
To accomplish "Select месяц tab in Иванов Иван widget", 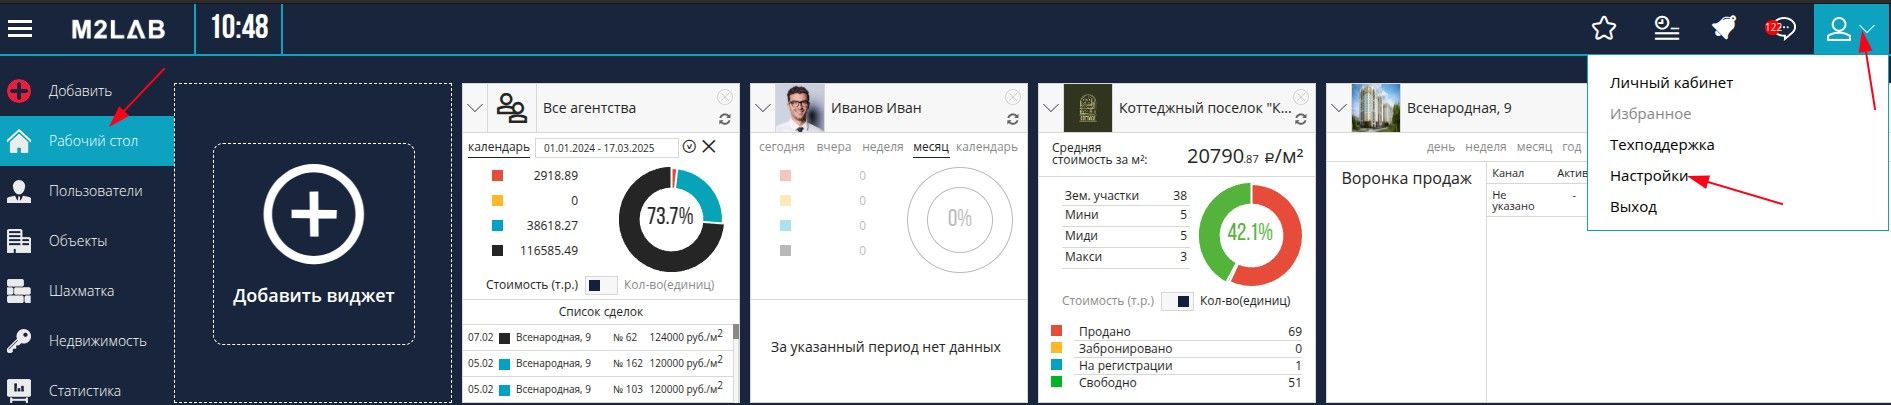I will [x=931, y=147].
